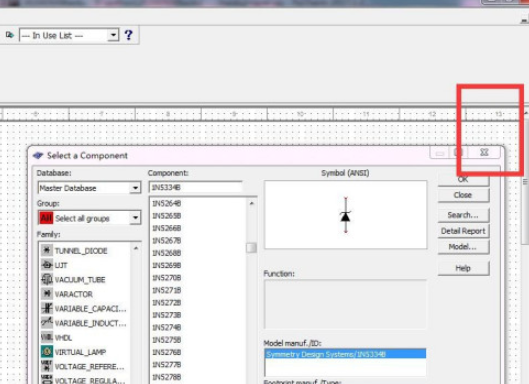Screen dimensions: 529x384
Task: Open the In Use List dropdown
Action: point(113,35)
